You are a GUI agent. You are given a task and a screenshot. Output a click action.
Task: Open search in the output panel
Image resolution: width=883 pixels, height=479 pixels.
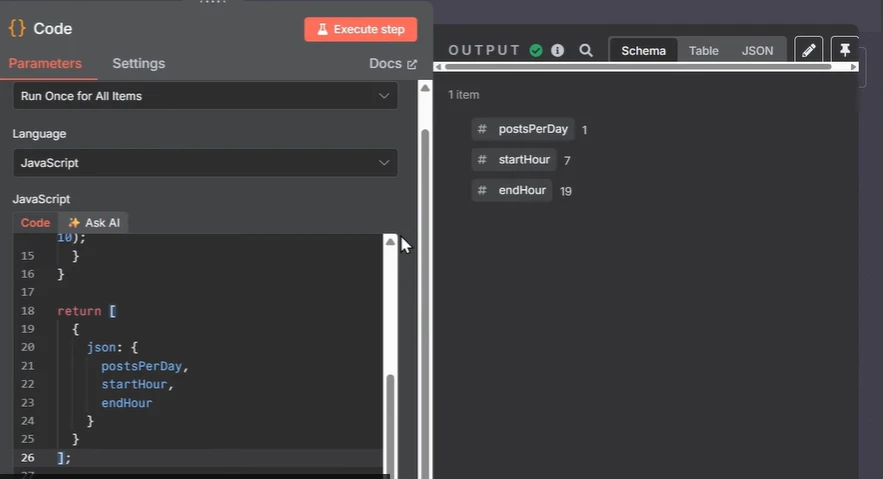[x=586, y=51]
